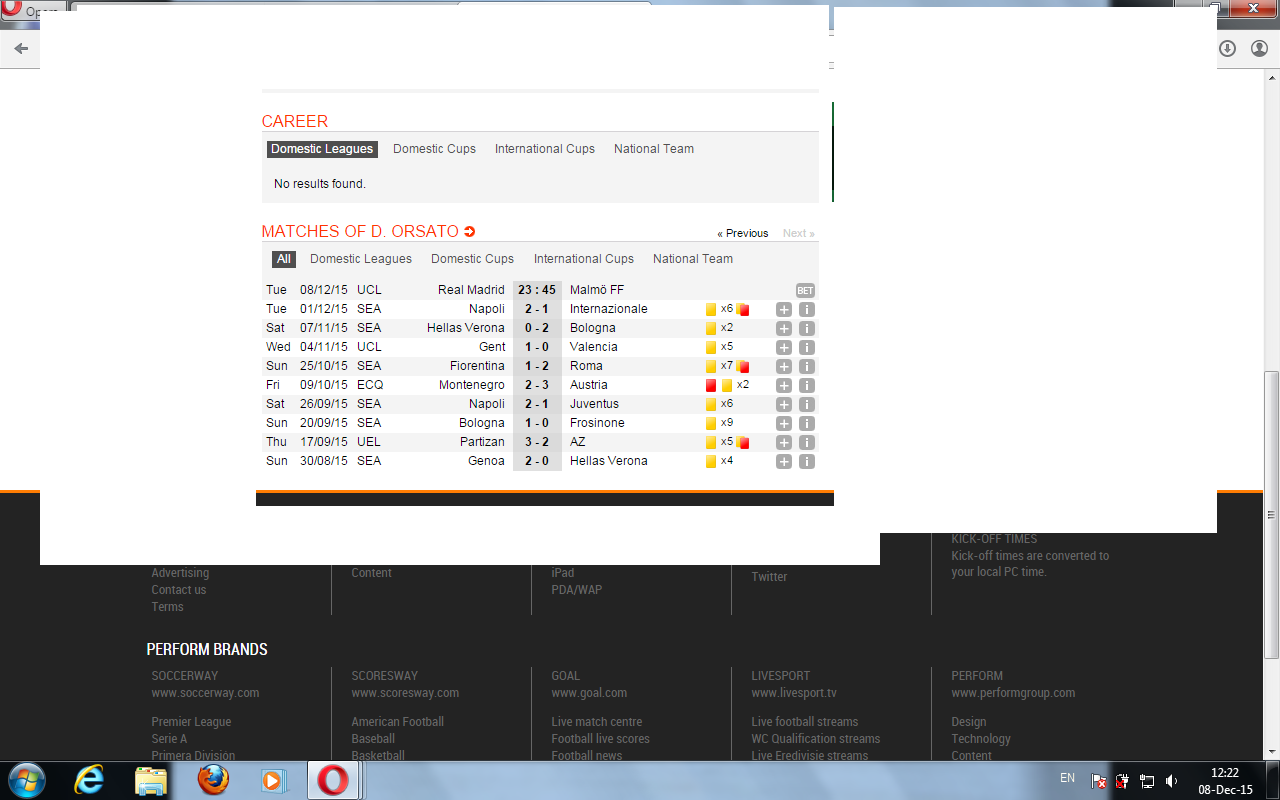Open info icon for Fiorentina vs Roma

(807, 367)
